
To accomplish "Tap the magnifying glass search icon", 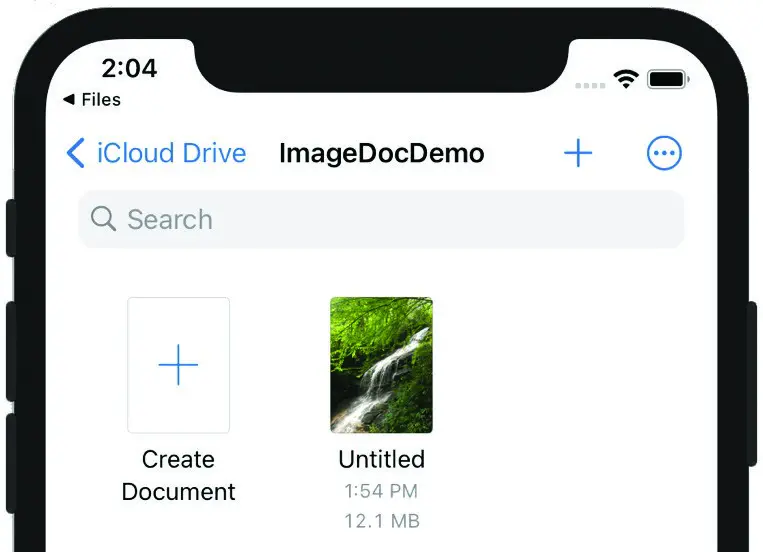I will click(x=103, y=219).
